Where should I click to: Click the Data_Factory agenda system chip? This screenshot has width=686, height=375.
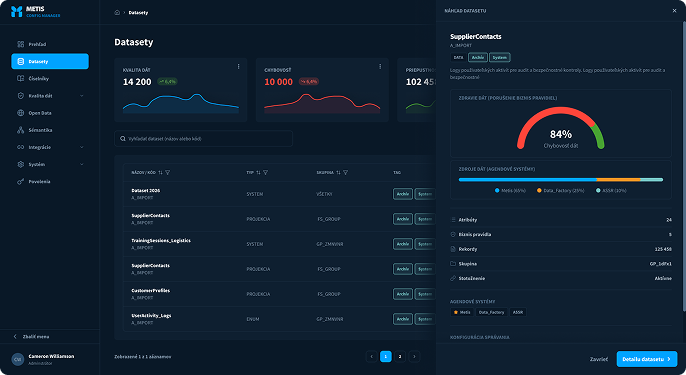click(x=491, y=312)
